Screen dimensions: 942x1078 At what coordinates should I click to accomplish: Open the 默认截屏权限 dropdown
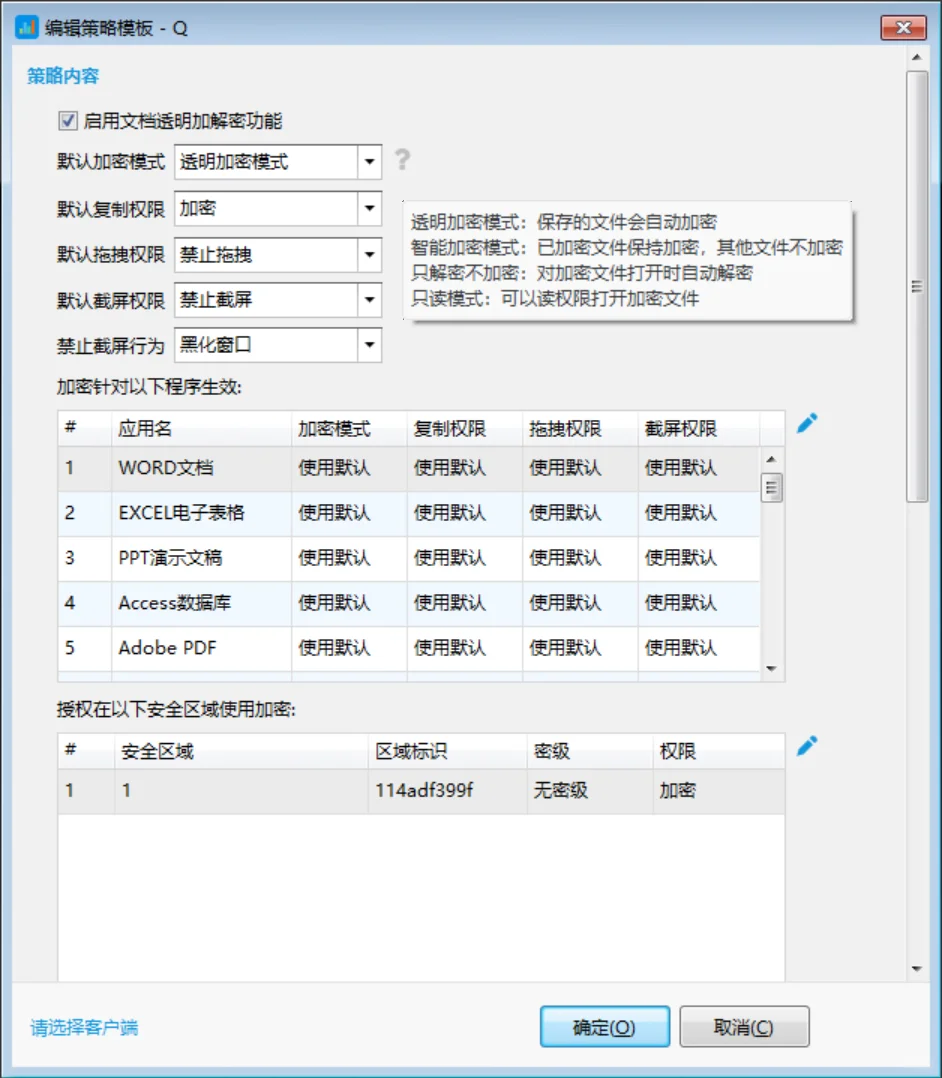tap(368, 301)
